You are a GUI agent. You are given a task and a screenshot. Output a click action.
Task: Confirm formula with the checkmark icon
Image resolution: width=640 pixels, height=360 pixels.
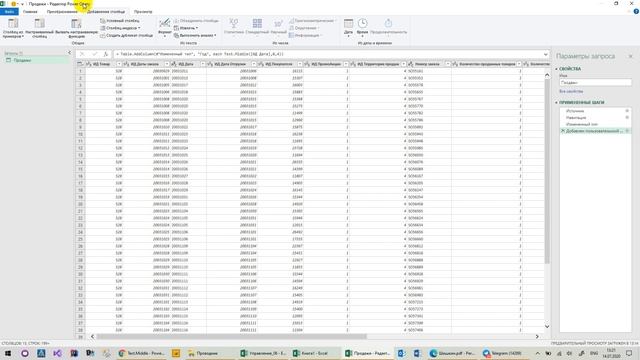click(x=94, y=54)
